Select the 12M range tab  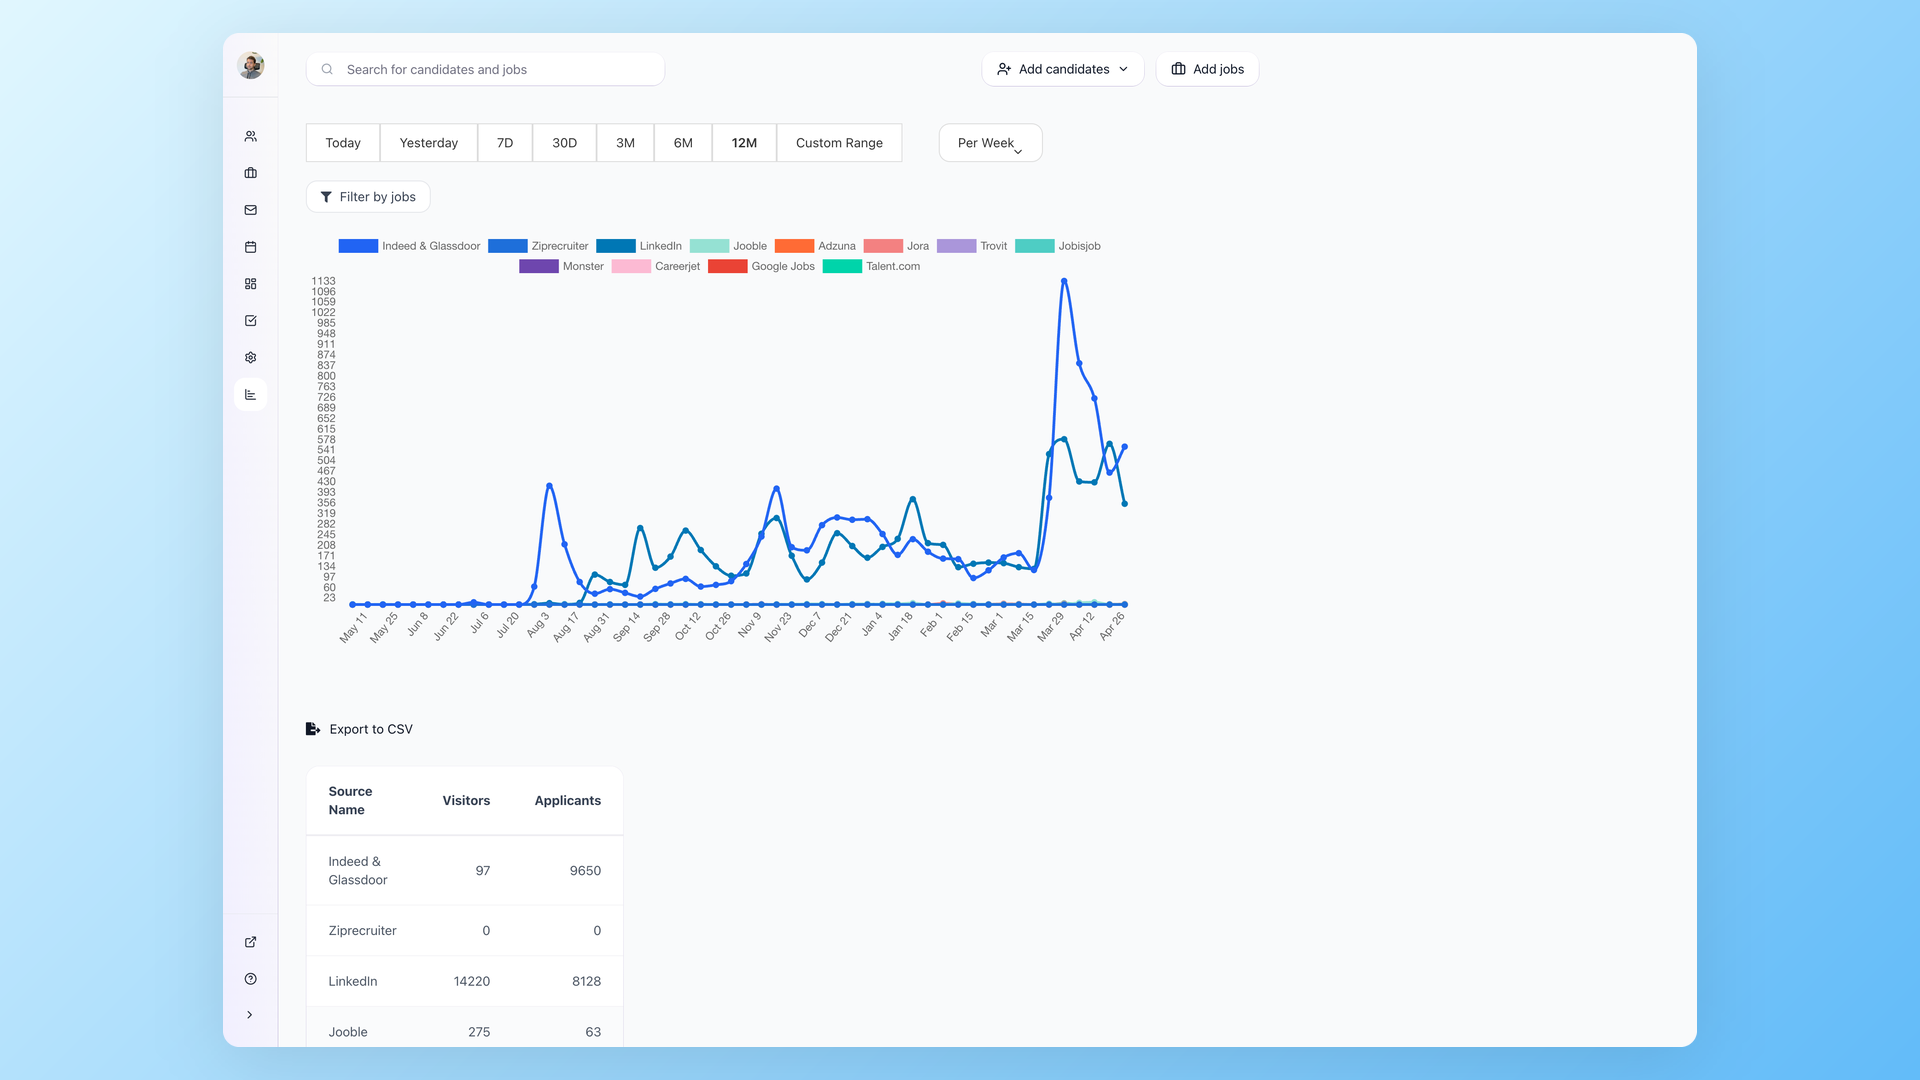point(744,143)
